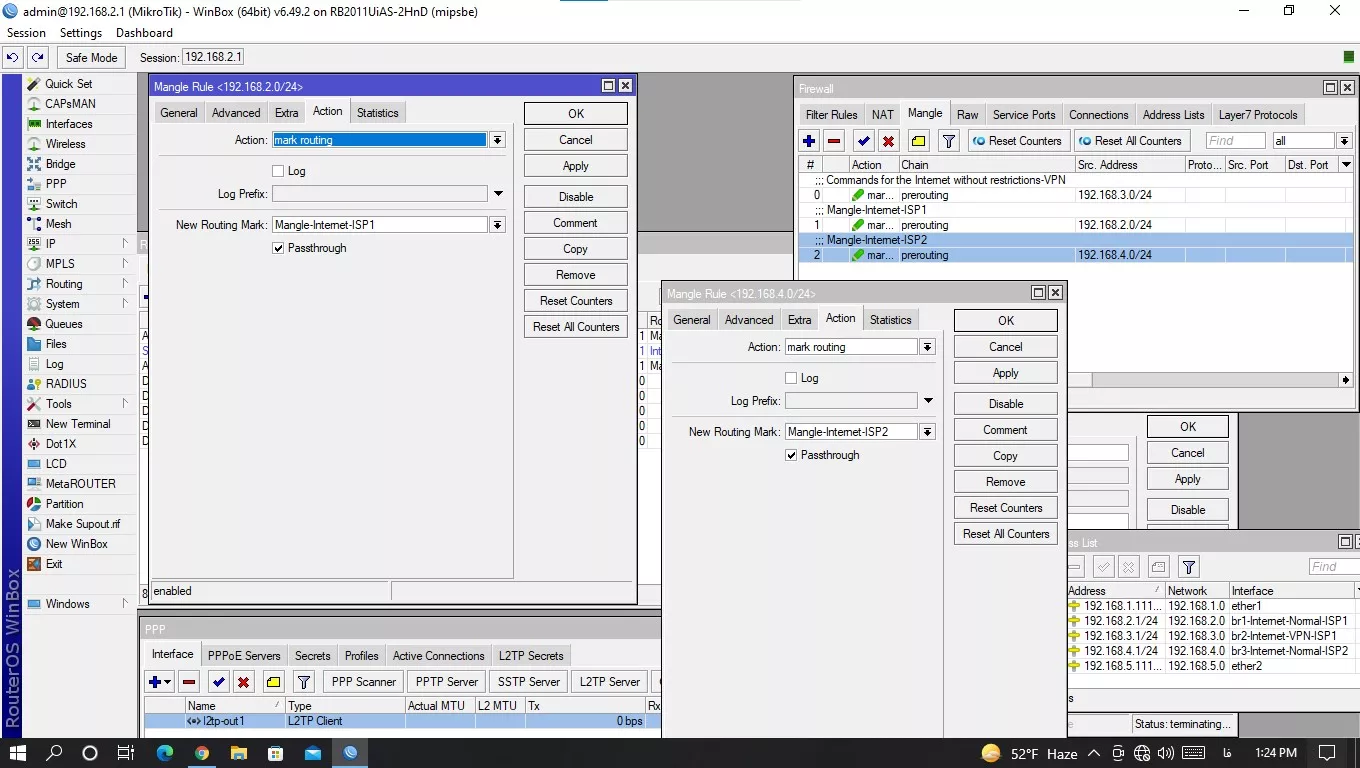Open the Secrets tab in PPP window
This screenshot has width=1360, height=768.
pos(312,656)
